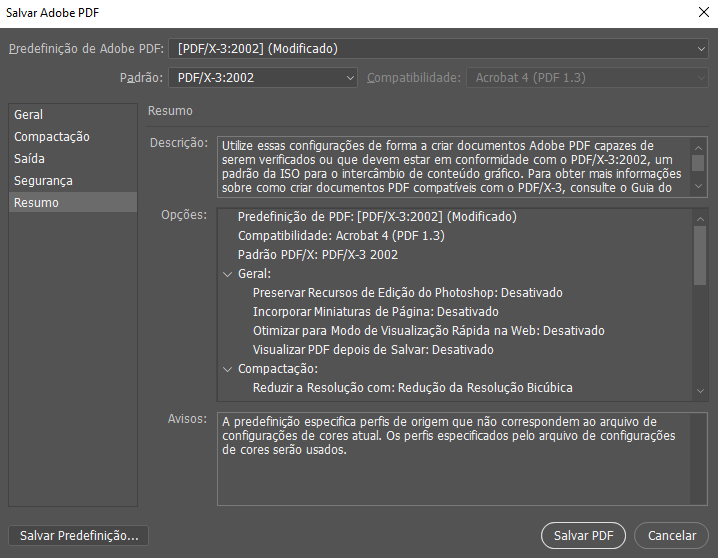Switch to the Compactação settings category
Viewport: 718px width, 558px height.
click(x=52, y=137)
